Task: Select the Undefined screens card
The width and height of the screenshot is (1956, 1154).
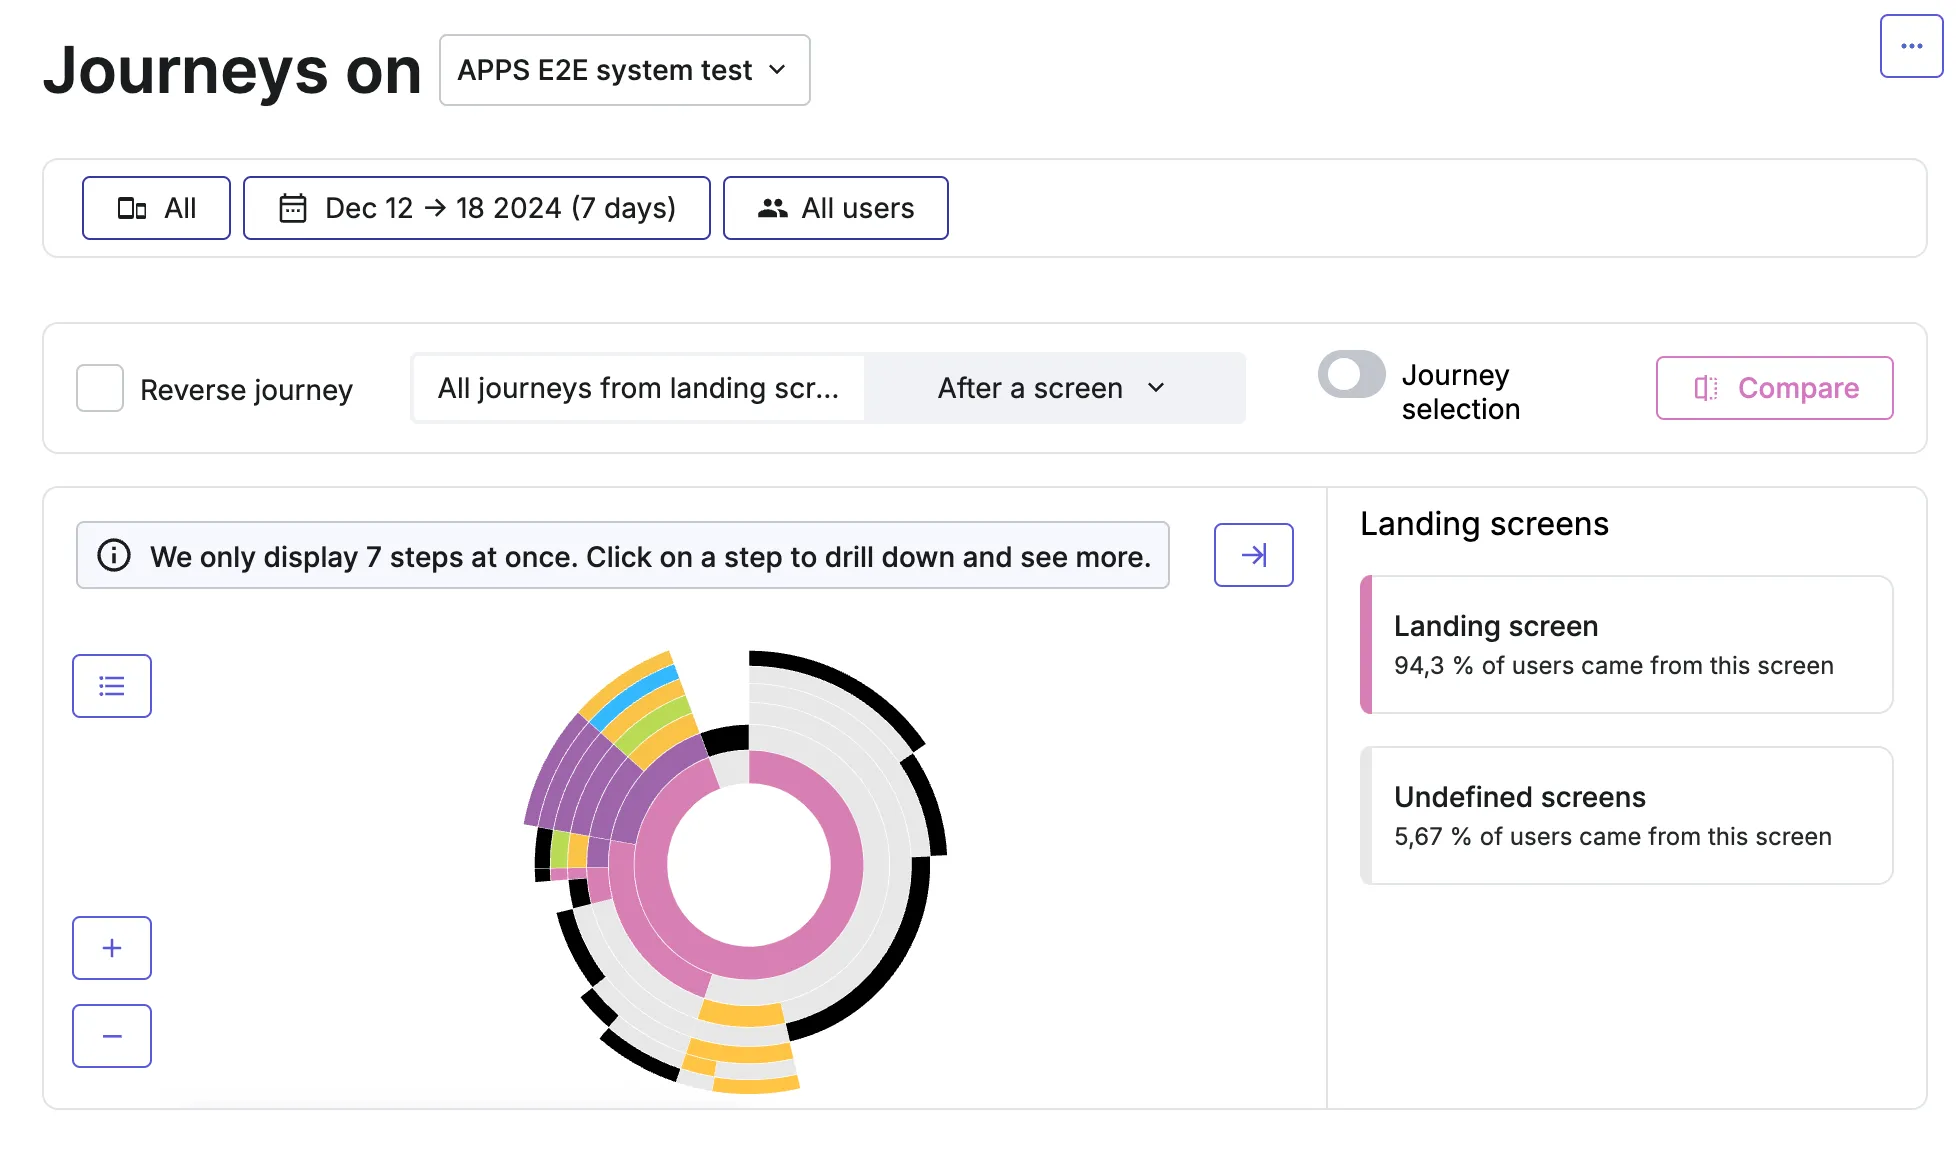Action: coord(1626,815)
